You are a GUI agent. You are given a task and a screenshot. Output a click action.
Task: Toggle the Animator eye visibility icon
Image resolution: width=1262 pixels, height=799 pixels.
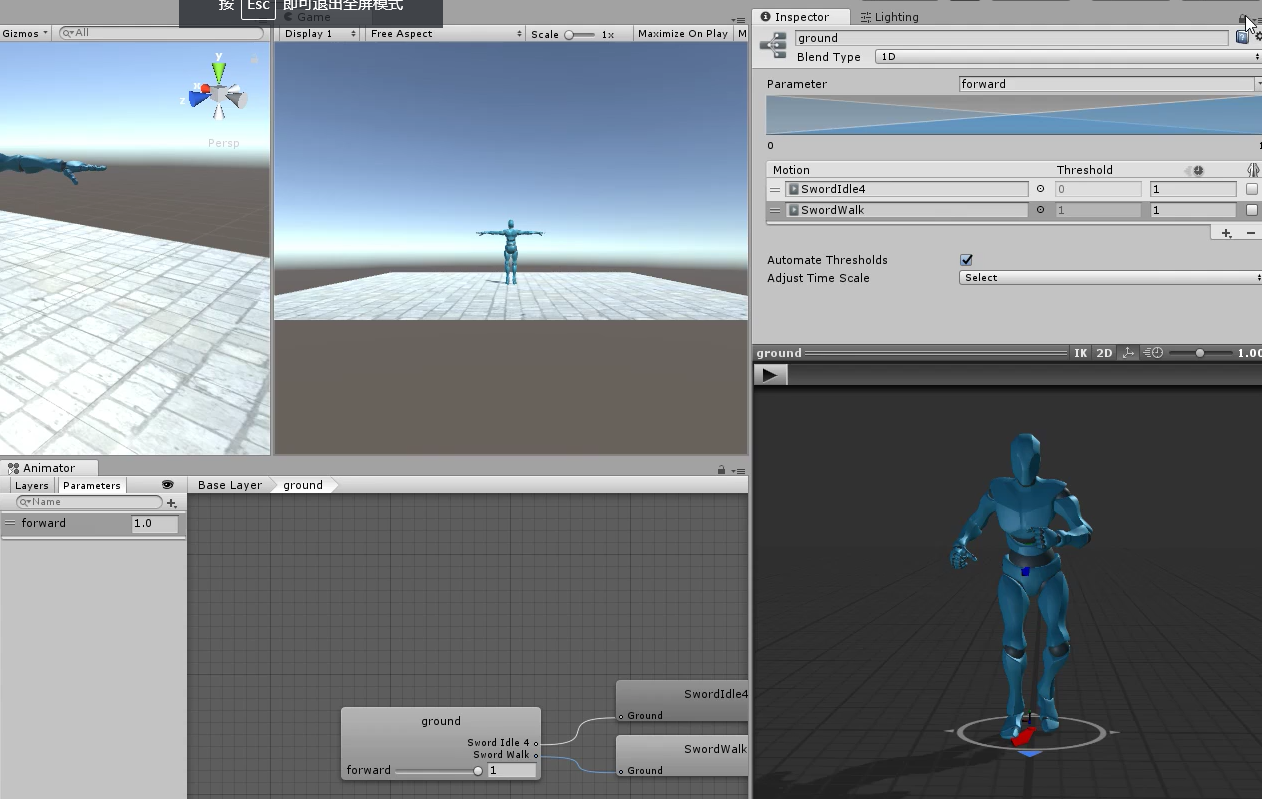pyautogui.click(x=167, y=485)
